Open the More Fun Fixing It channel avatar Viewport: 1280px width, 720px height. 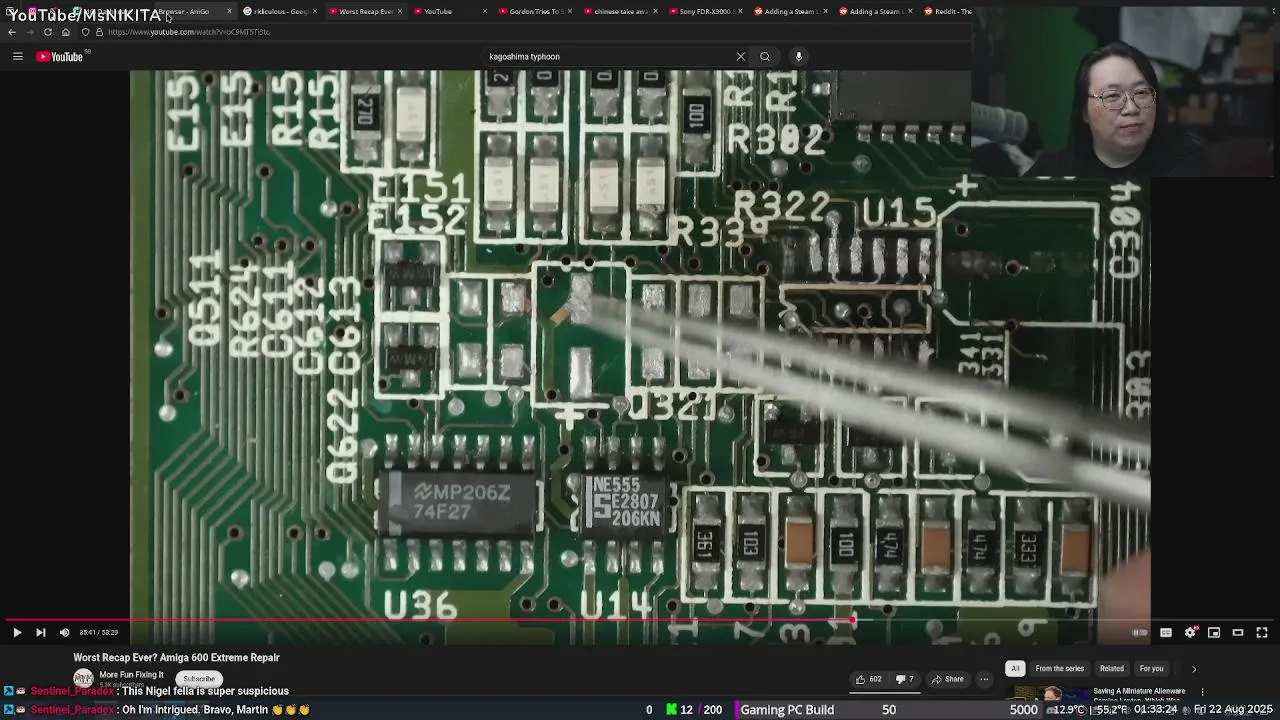pyautogui.click(x=83, y=678)
